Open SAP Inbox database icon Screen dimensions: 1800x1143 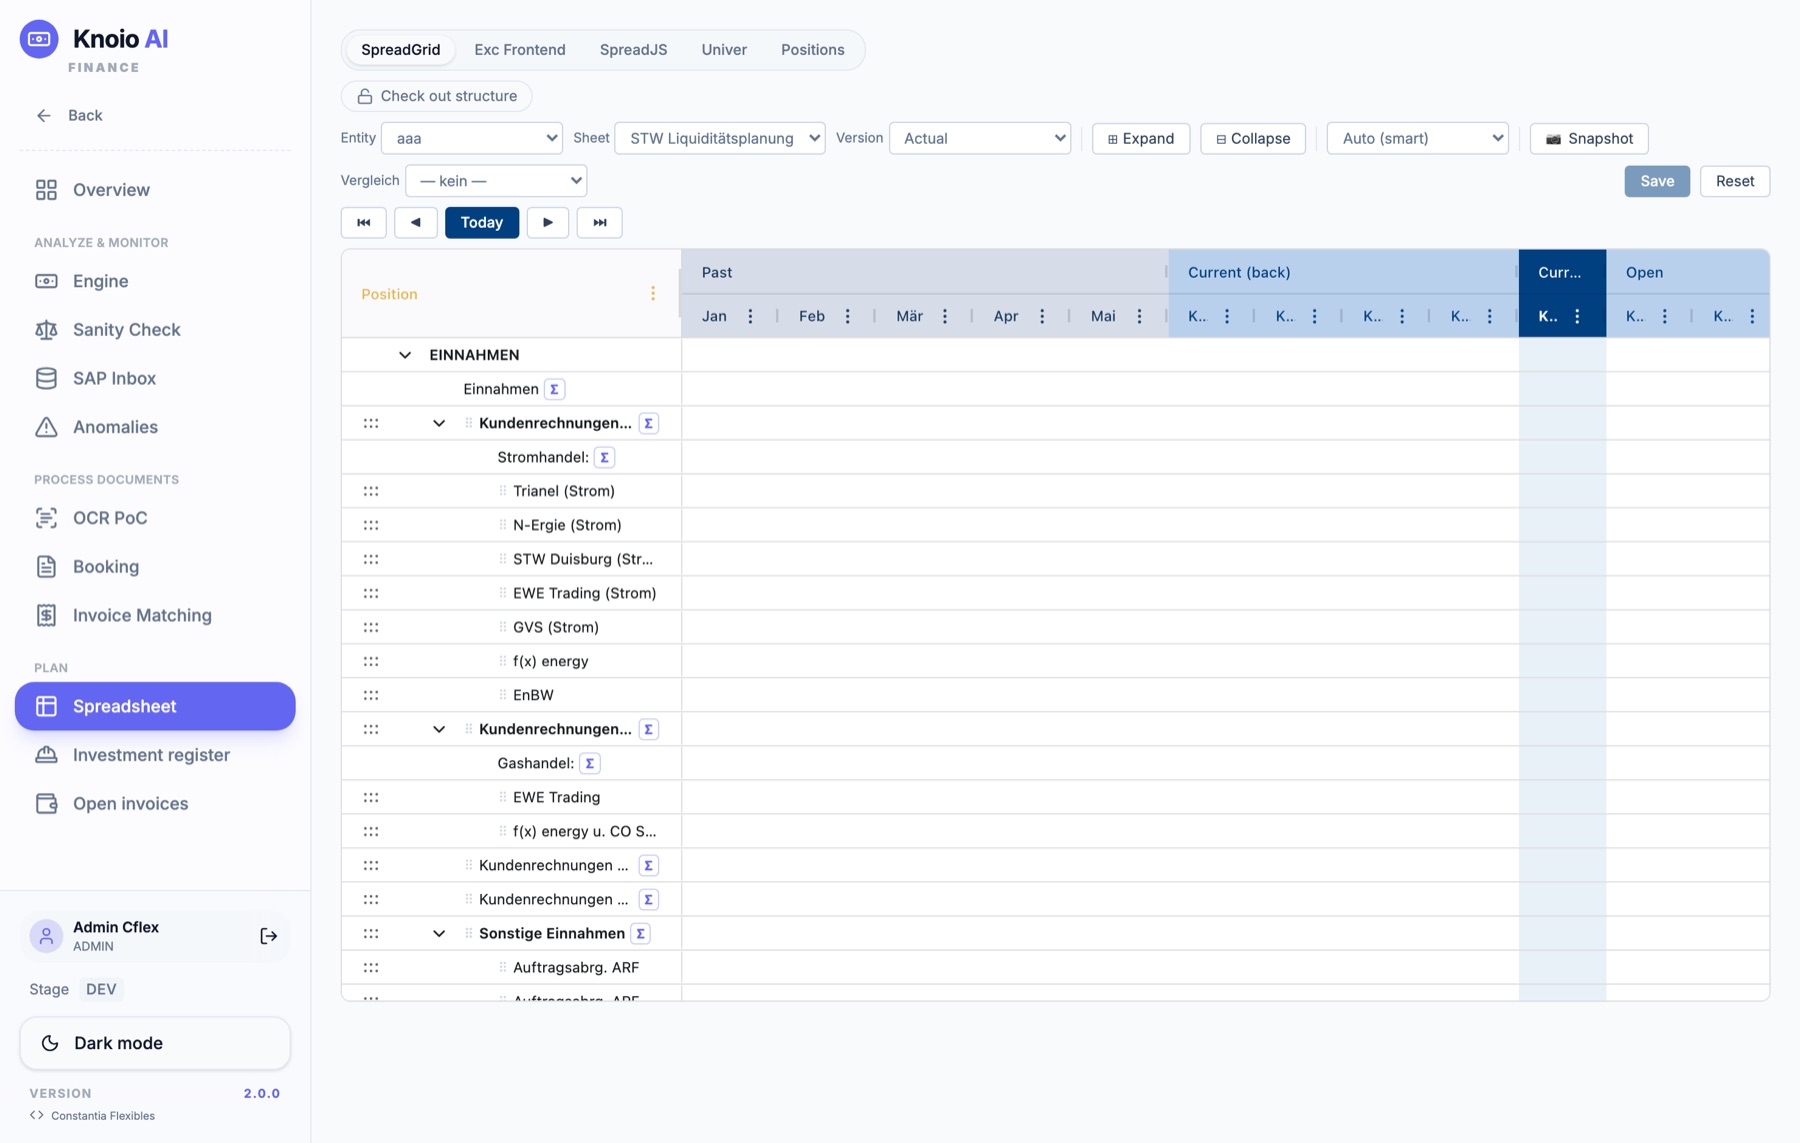click(46, 378)
